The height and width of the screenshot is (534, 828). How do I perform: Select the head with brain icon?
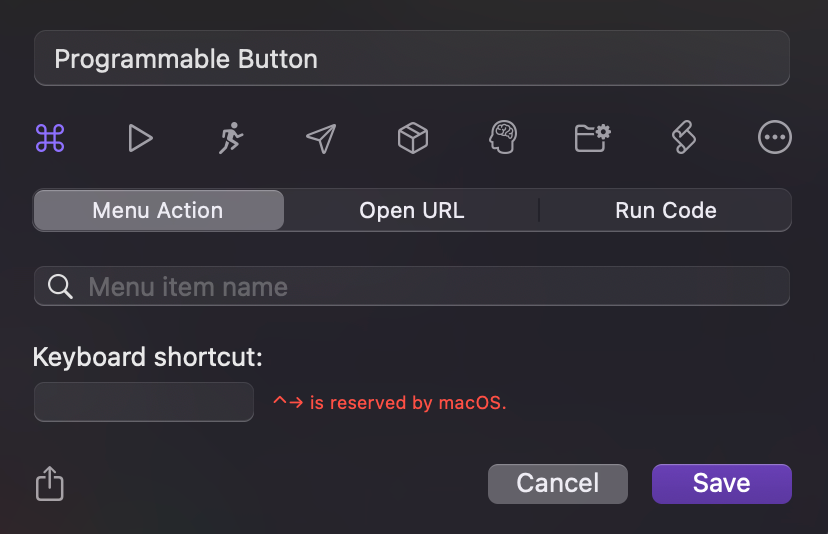503,138
